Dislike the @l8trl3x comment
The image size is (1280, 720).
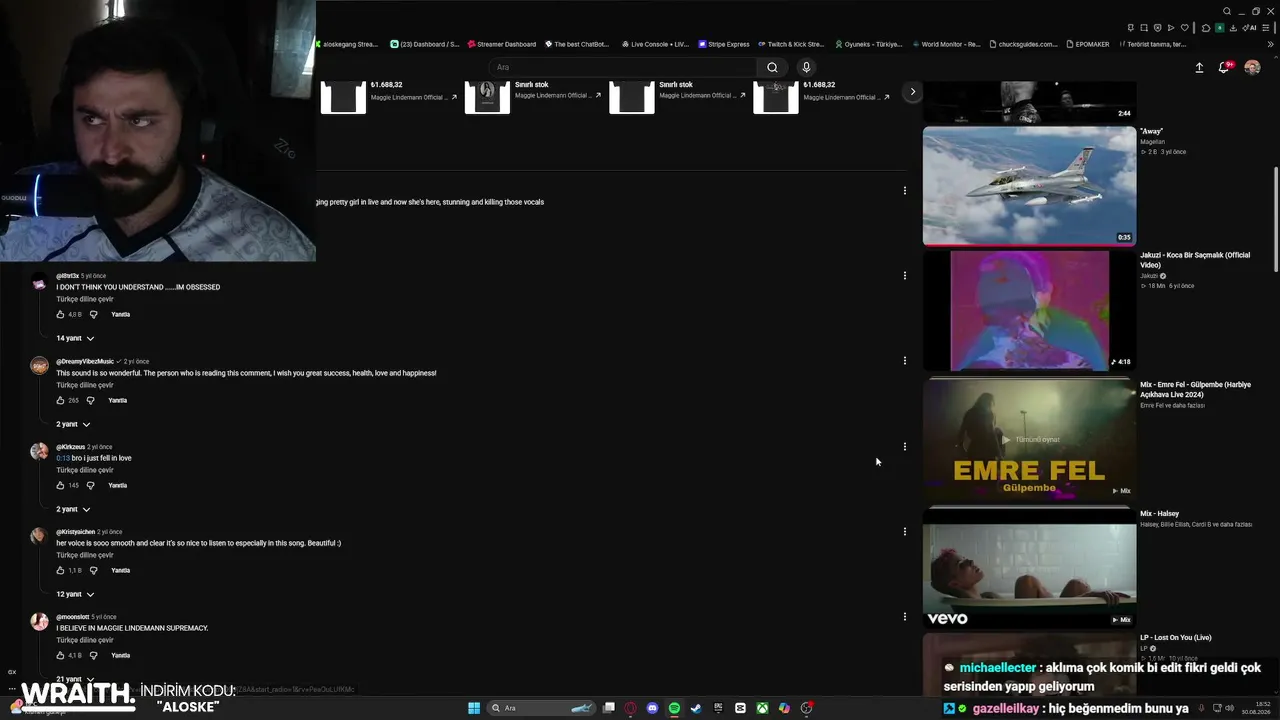[93, 314]
